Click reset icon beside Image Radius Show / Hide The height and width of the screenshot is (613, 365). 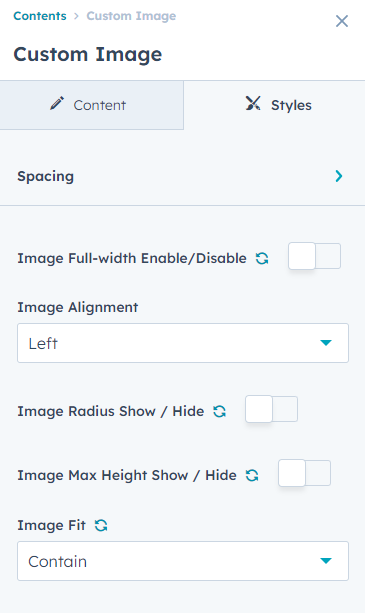219,411
